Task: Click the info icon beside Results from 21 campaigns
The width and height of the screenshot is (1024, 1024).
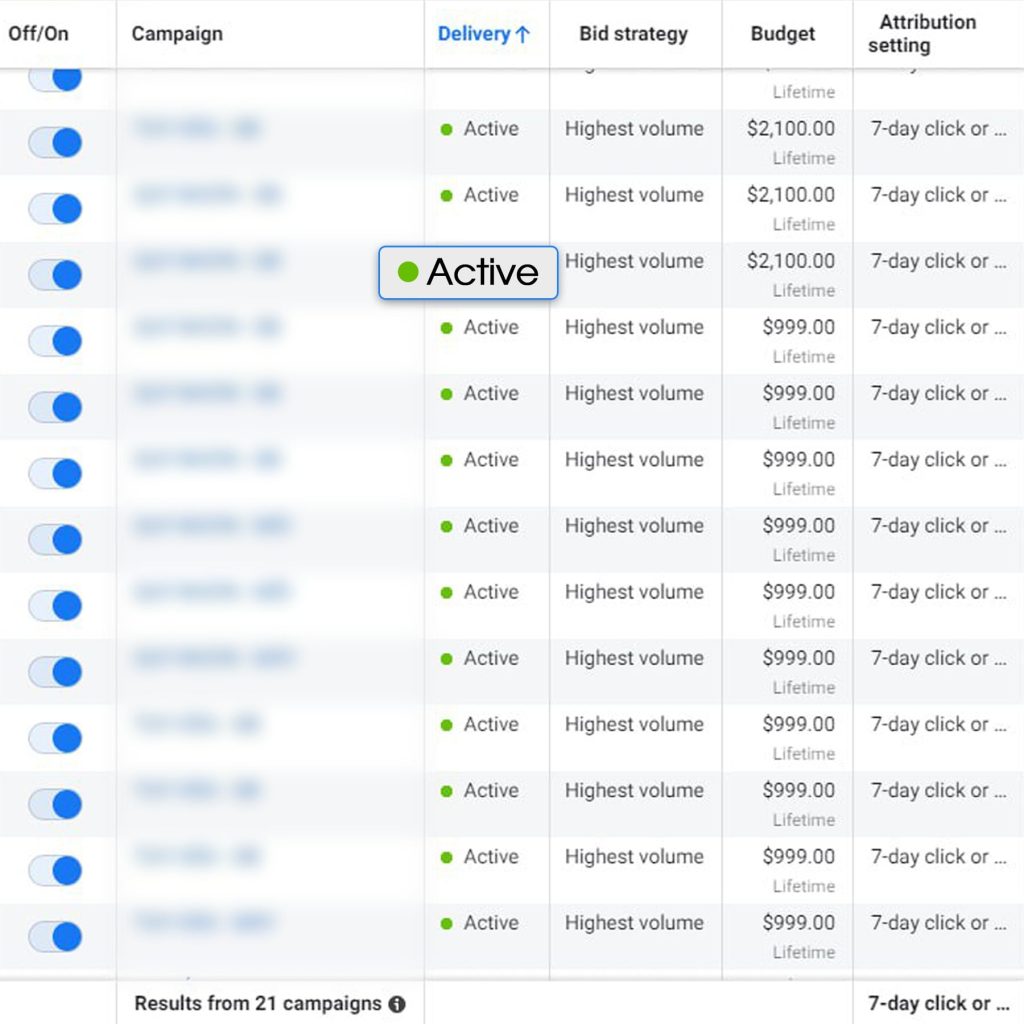Action: point(397,1004)
